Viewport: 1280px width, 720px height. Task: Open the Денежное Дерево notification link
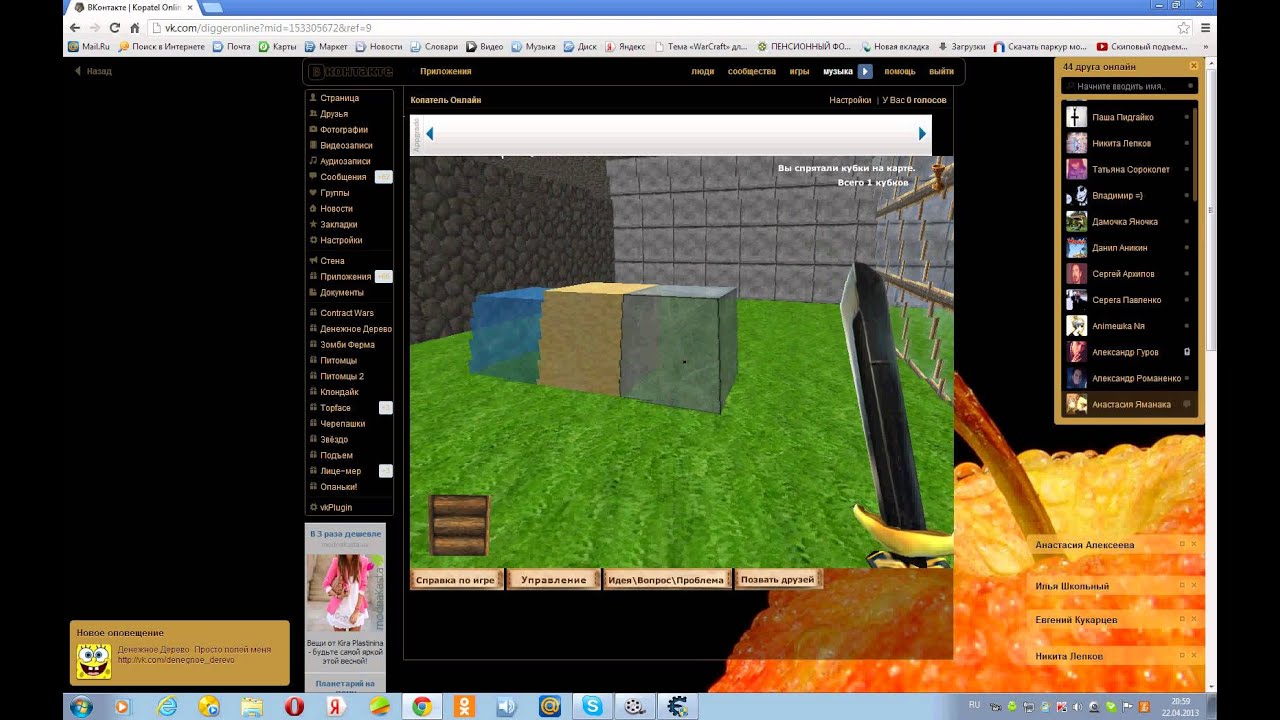click(176, 660)
